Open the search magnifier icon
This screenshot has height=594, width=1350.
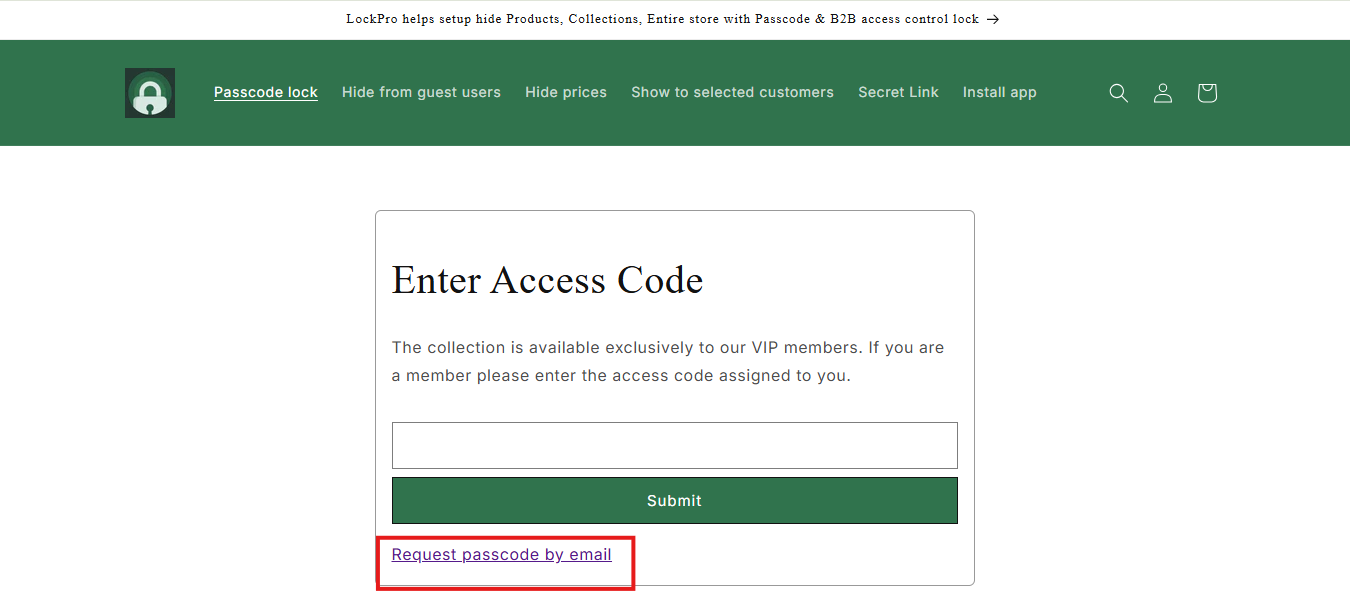(x=1119, y=93)
